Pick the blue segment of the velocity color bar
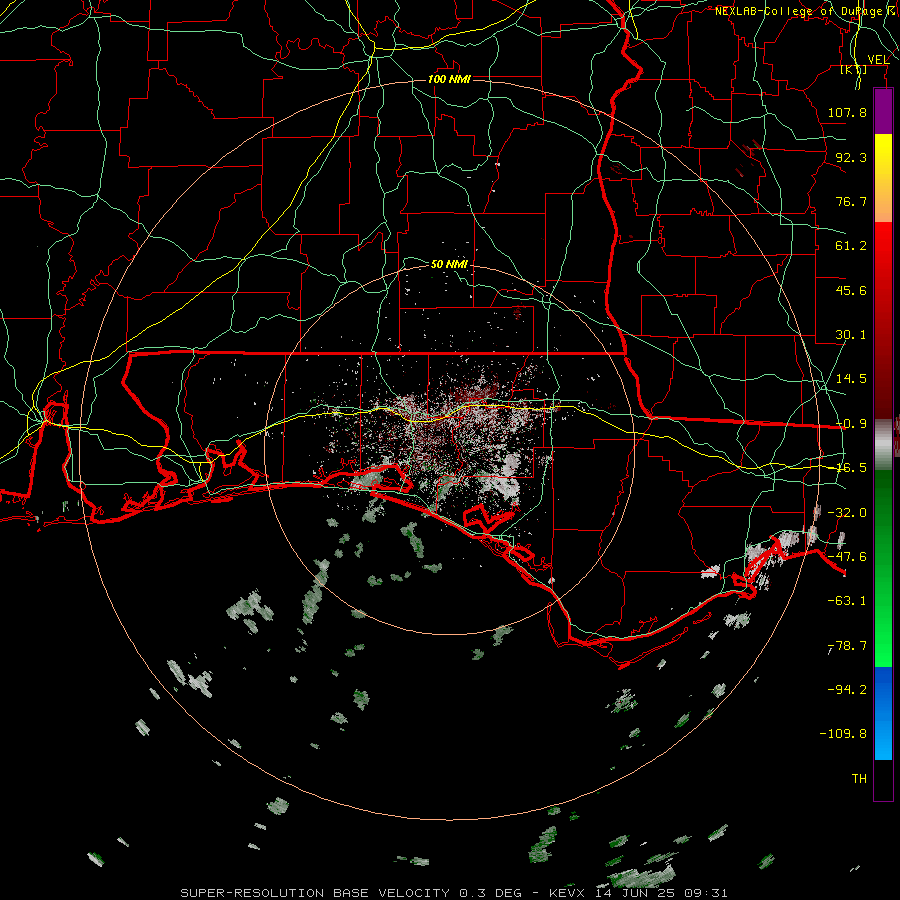Screen dimensions: 900x900 click(883, 713)
